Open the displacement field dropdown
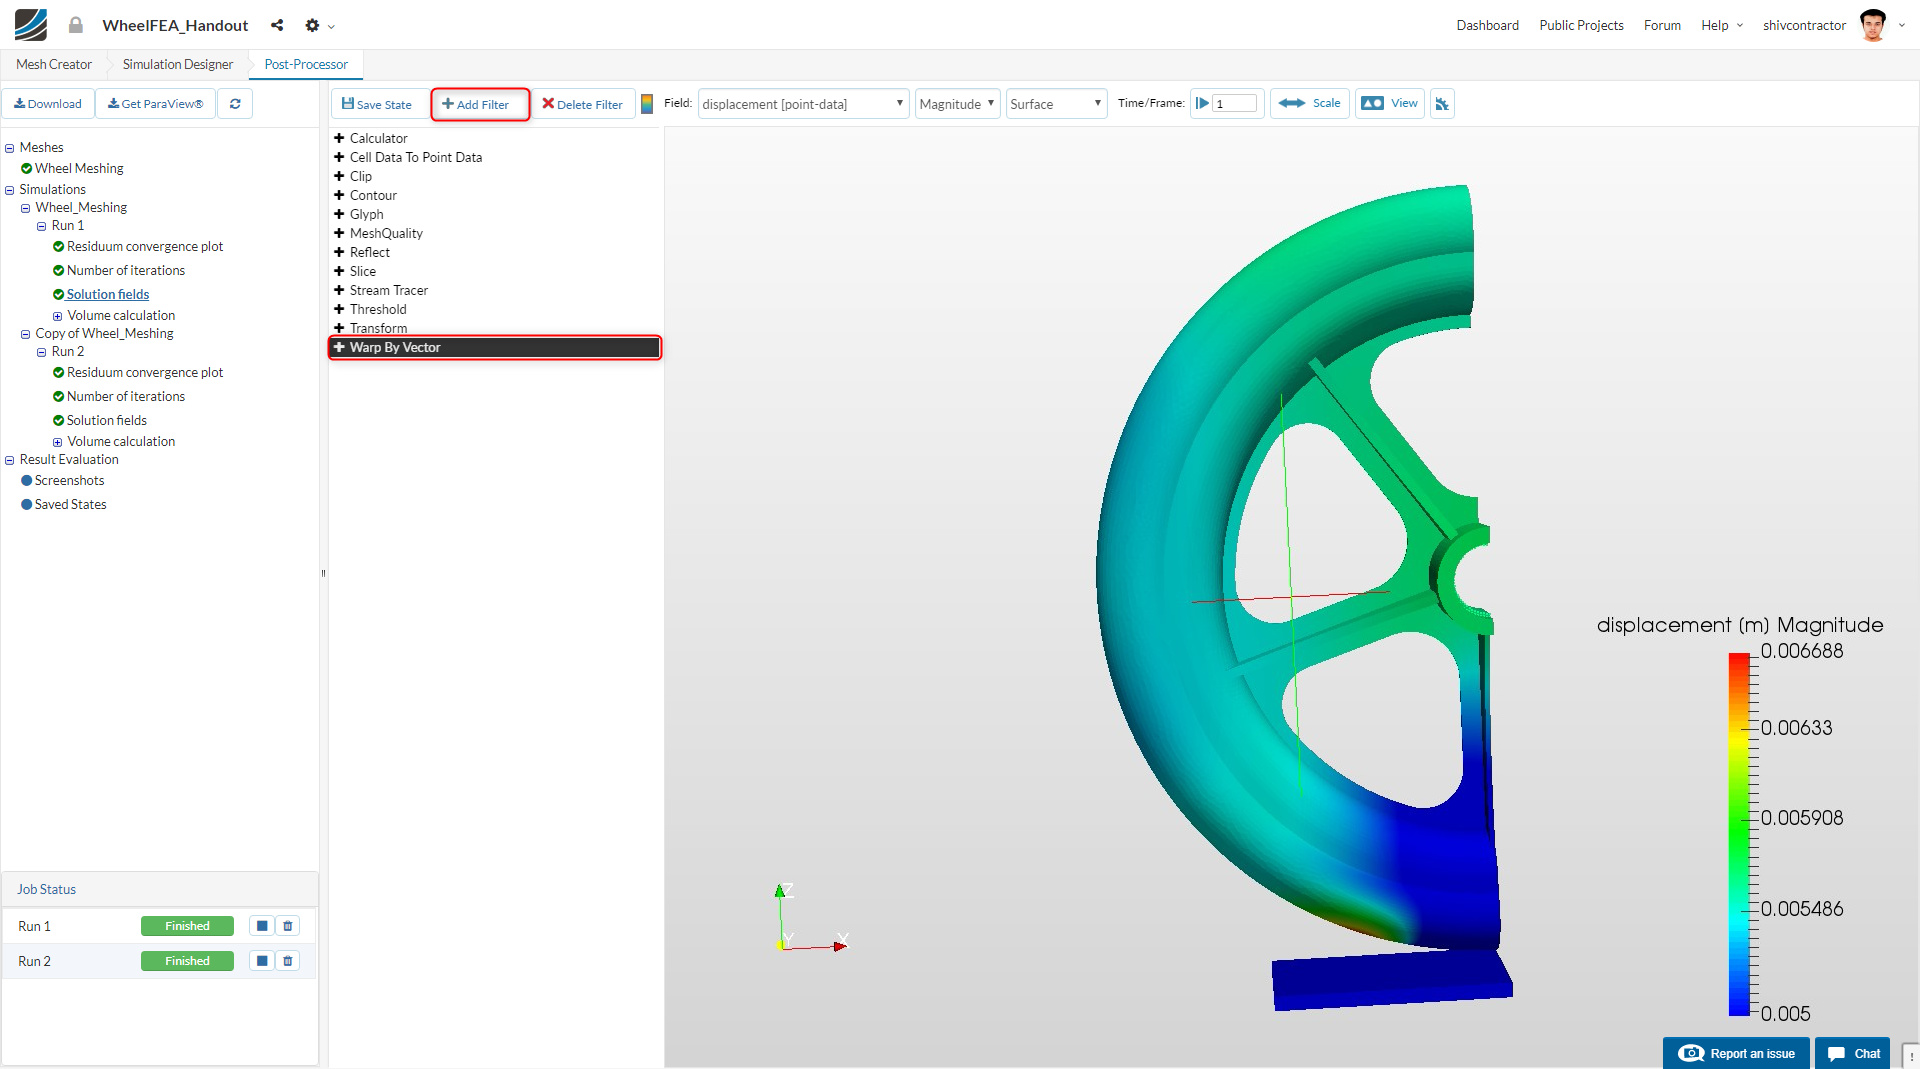 [803, 104]
